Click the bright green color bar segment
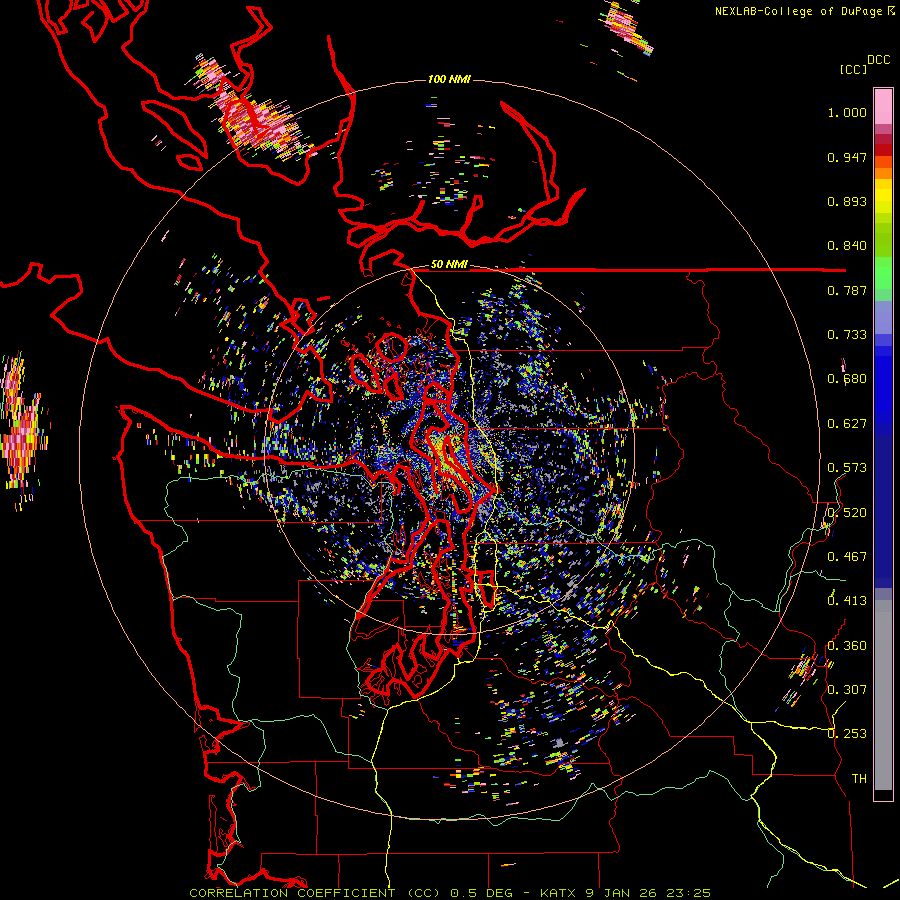The image size is (900, 900). pyautogui.click(x=883, y=273)
